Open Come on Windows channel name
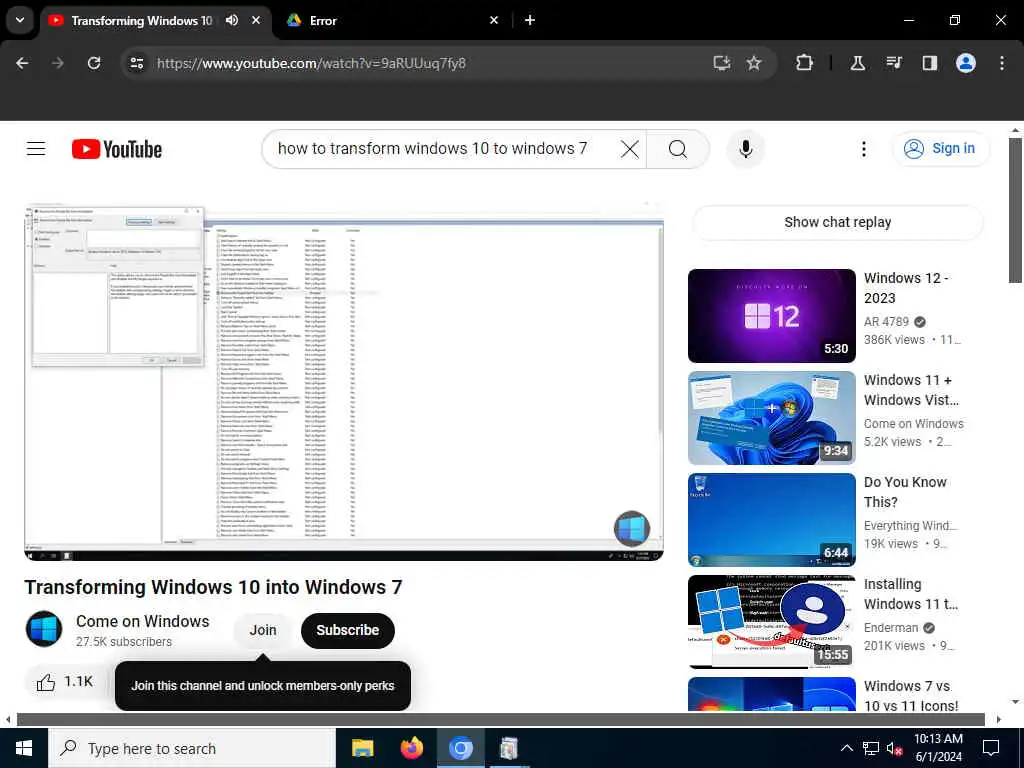The image size is (1024, 768). (x=142, y=621)
